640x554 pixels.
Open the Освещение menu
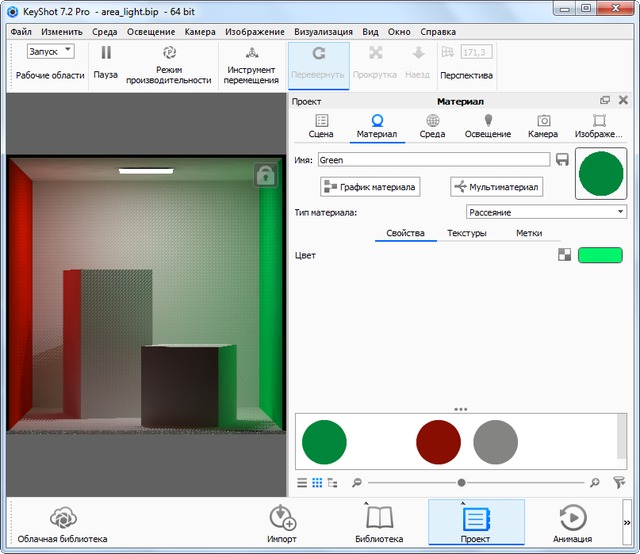150,31
